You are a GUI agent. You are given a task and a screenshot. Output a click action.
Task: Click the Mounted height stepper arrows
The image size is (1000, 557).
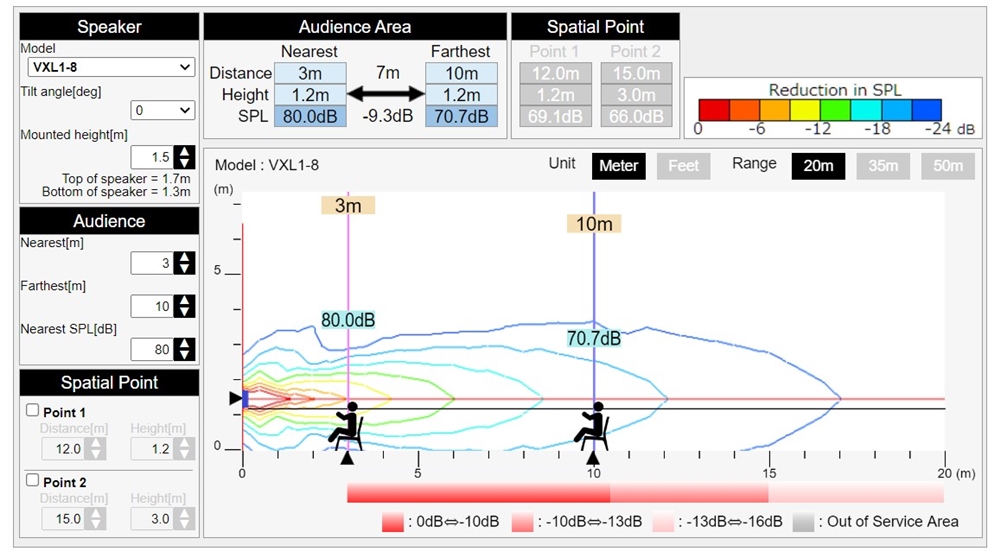click(x=184, y=157)
